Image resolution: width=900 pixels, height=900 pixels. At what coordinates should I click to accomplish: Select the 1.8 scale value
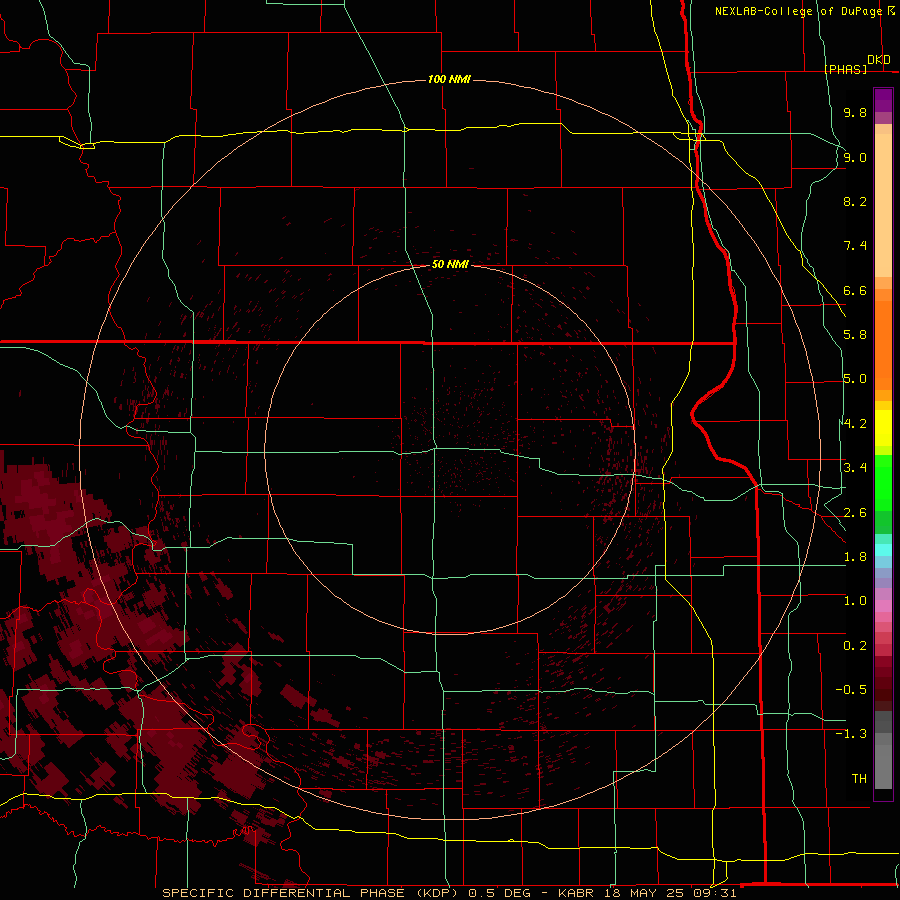(x=855, y=557)
